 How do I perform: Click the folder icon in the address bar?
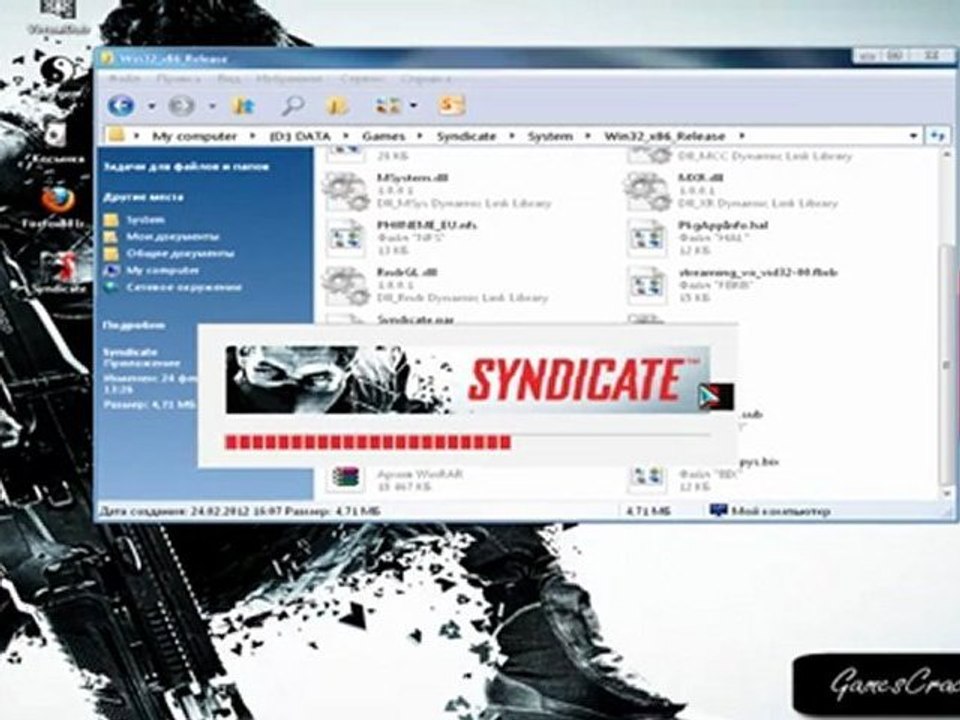pyautogui.click(x=116, y=135)
